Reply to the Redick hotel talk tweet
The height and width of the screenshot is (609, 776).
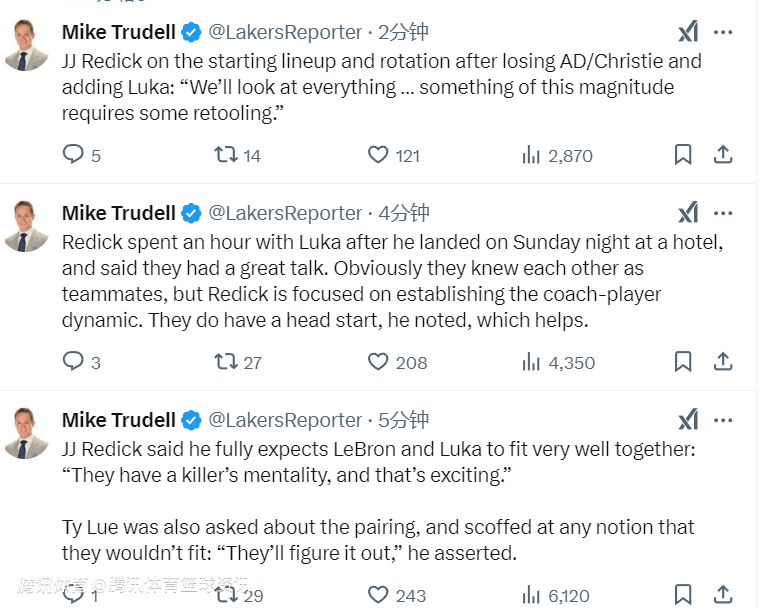pos(73,361)
